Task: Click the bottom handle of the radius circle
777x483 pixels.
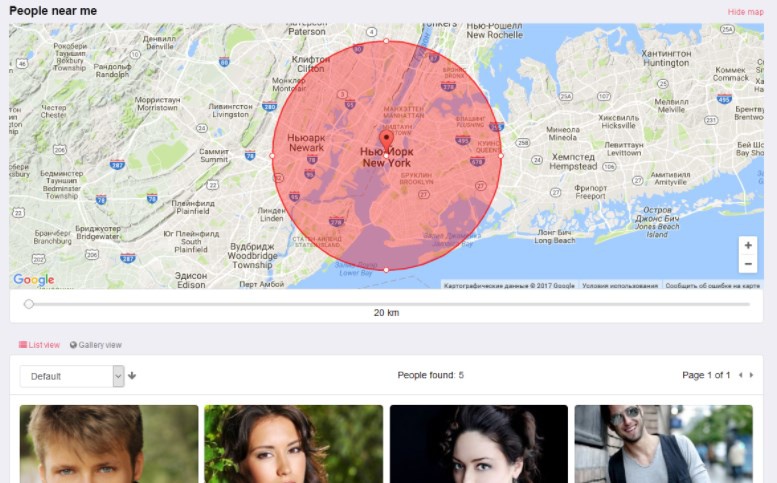Action: (x=387, y=270)
